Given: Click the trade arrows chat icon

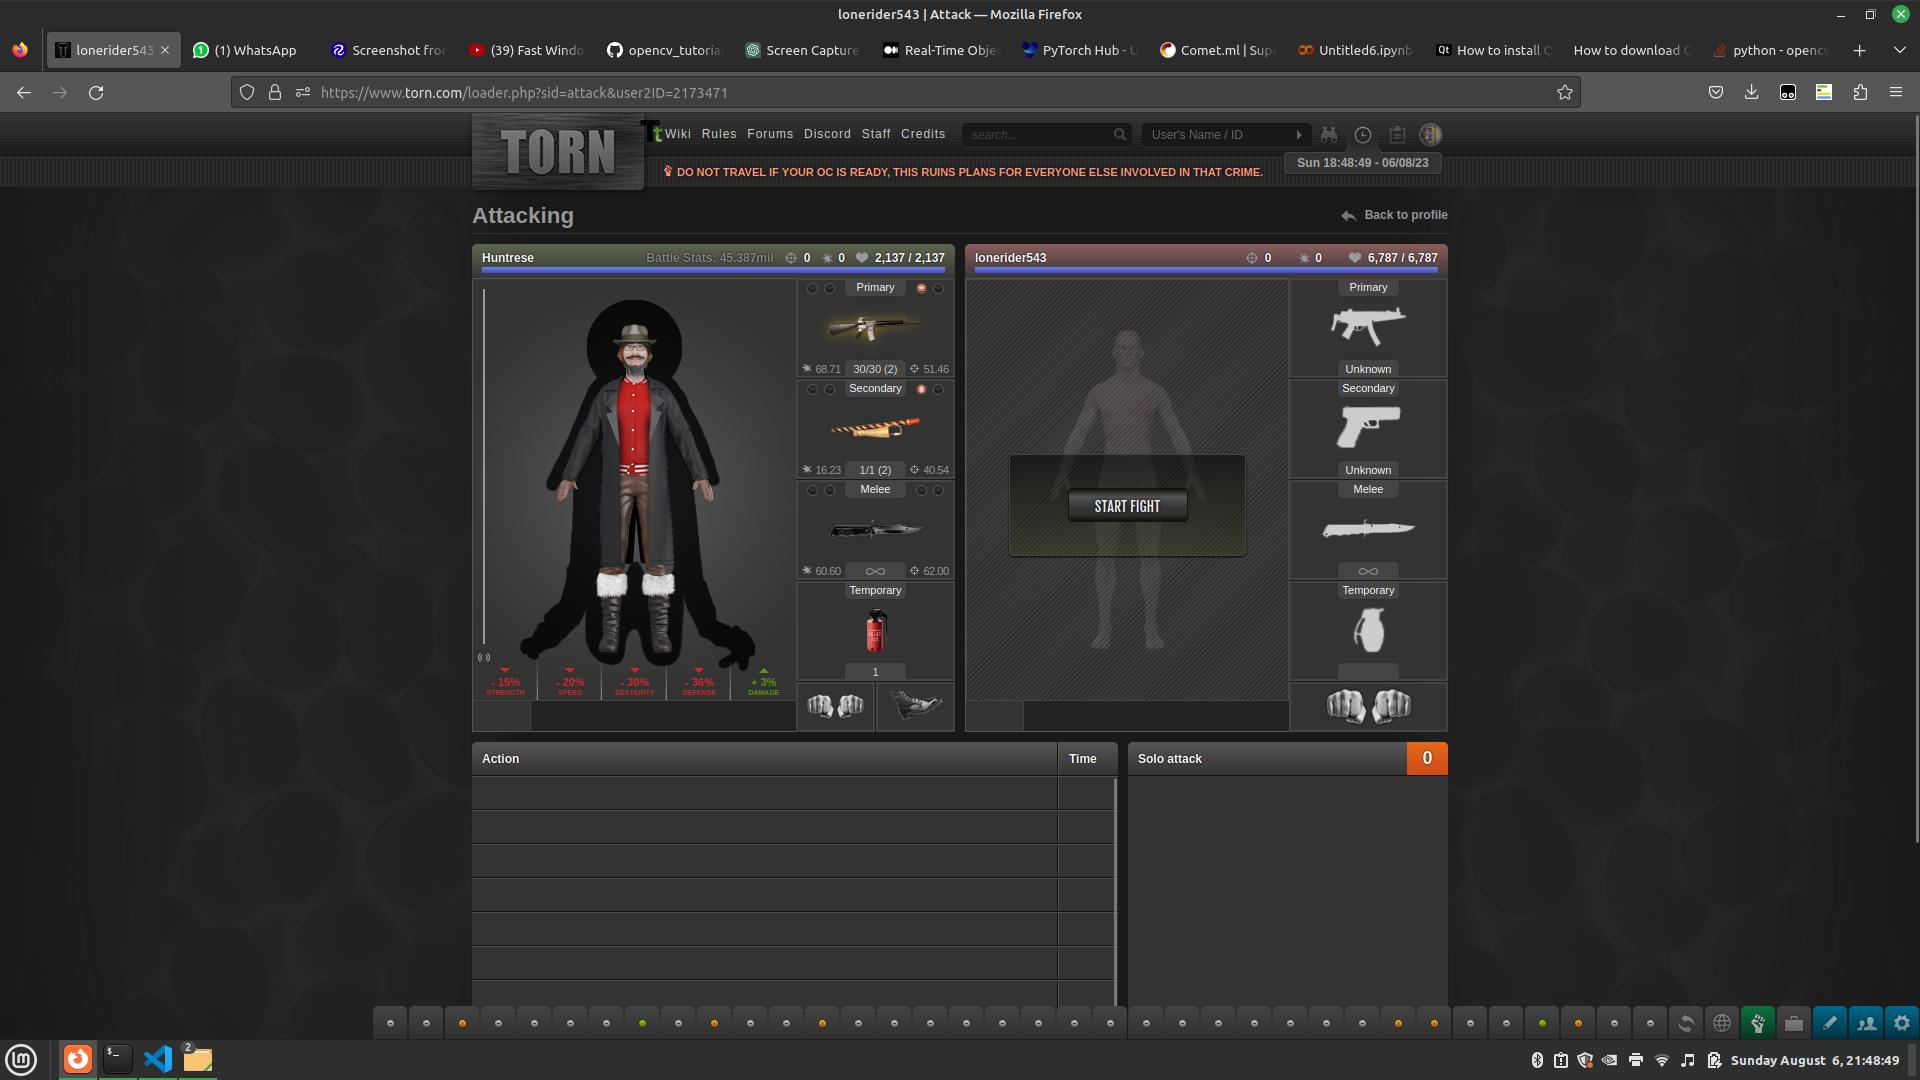Looking at the screenshot, I should [x=1686, y=1023].
